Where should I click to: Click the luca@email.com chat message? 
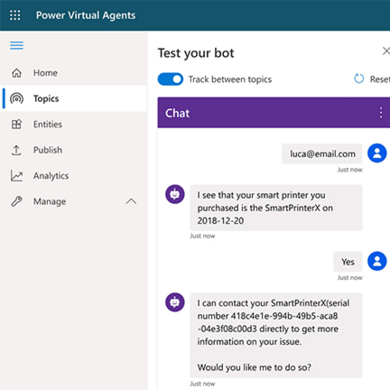(322, 154)
